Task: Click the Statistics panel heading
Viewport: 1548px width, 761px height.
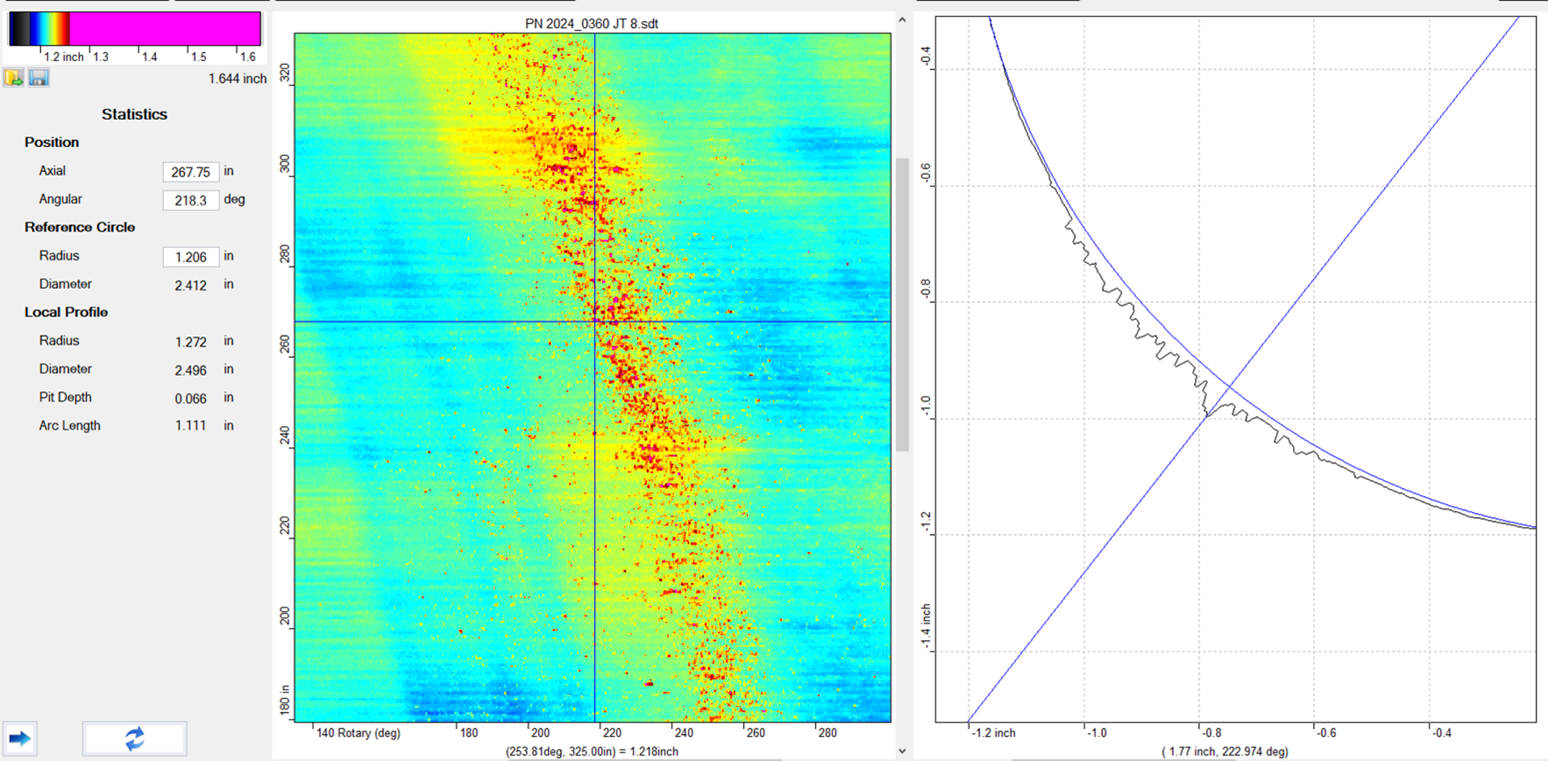Action: click(134, 114)
